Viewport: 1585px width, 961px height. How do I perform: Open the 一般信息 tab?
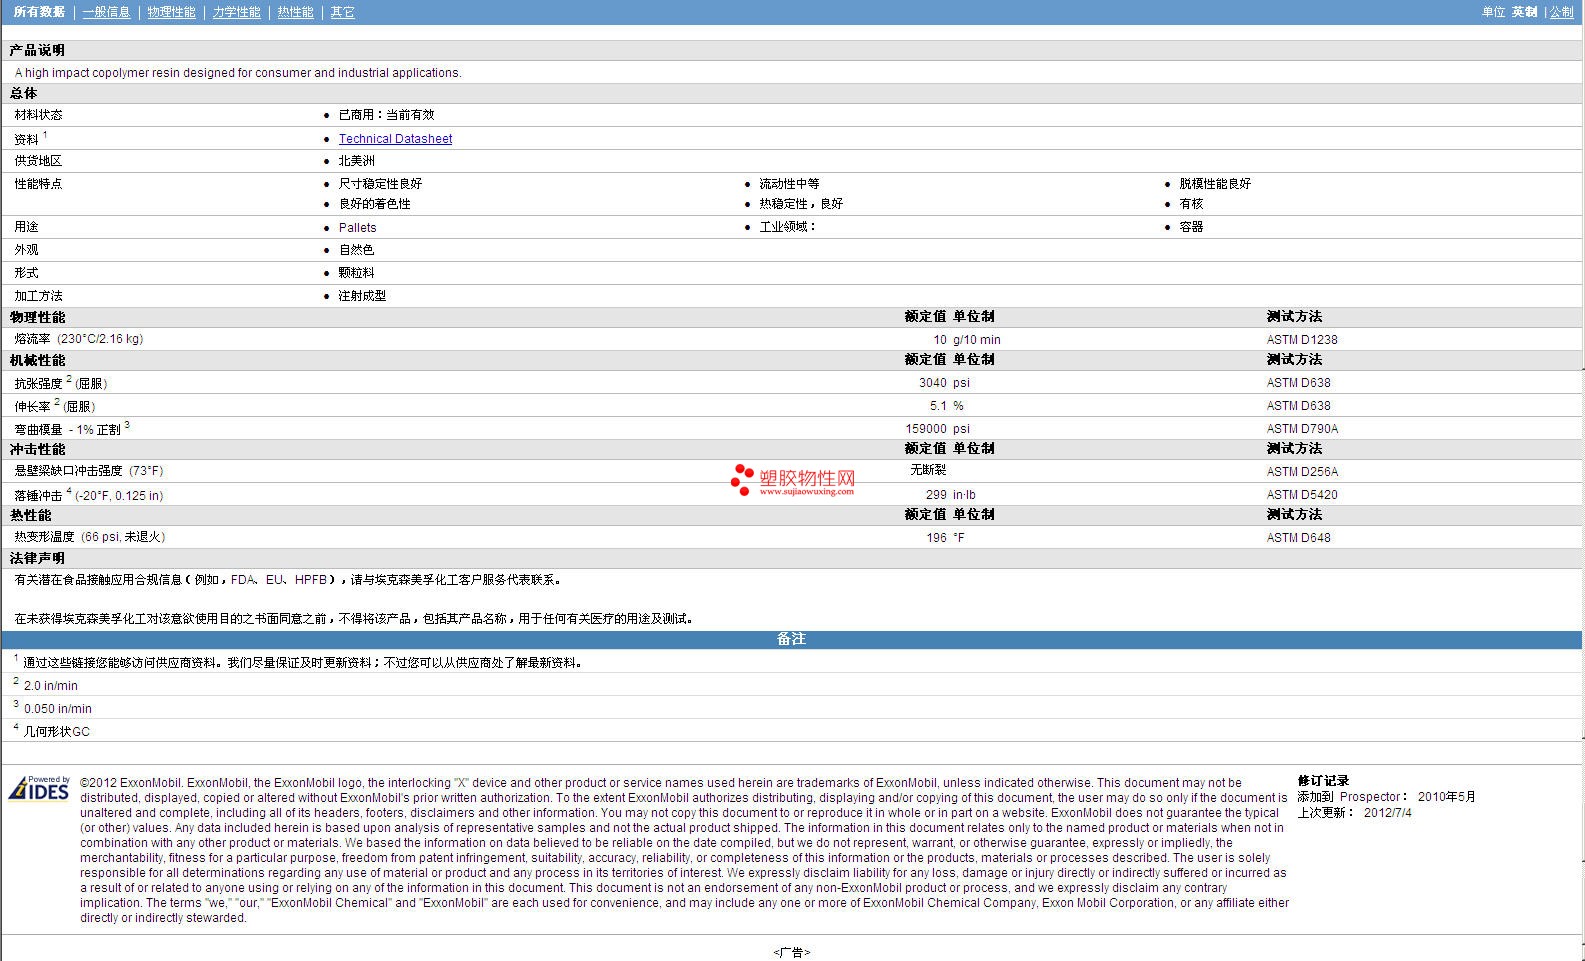106,12
